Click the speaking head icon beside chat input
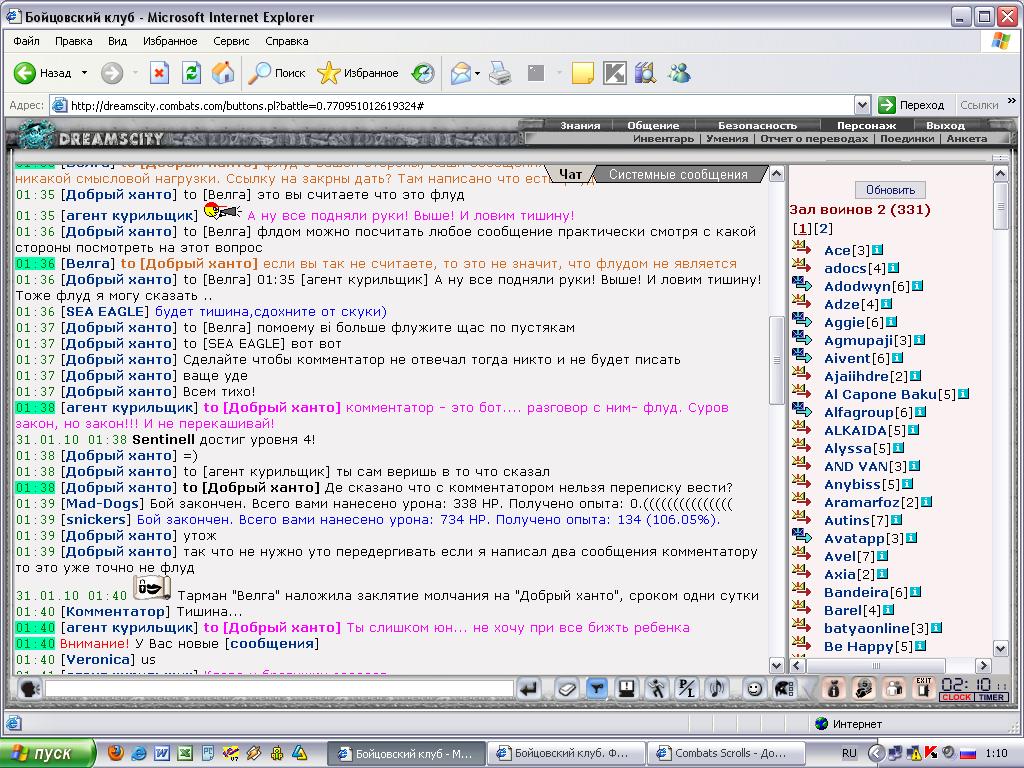The width and height of the screenshot is (1024, 768). [29, 688]
